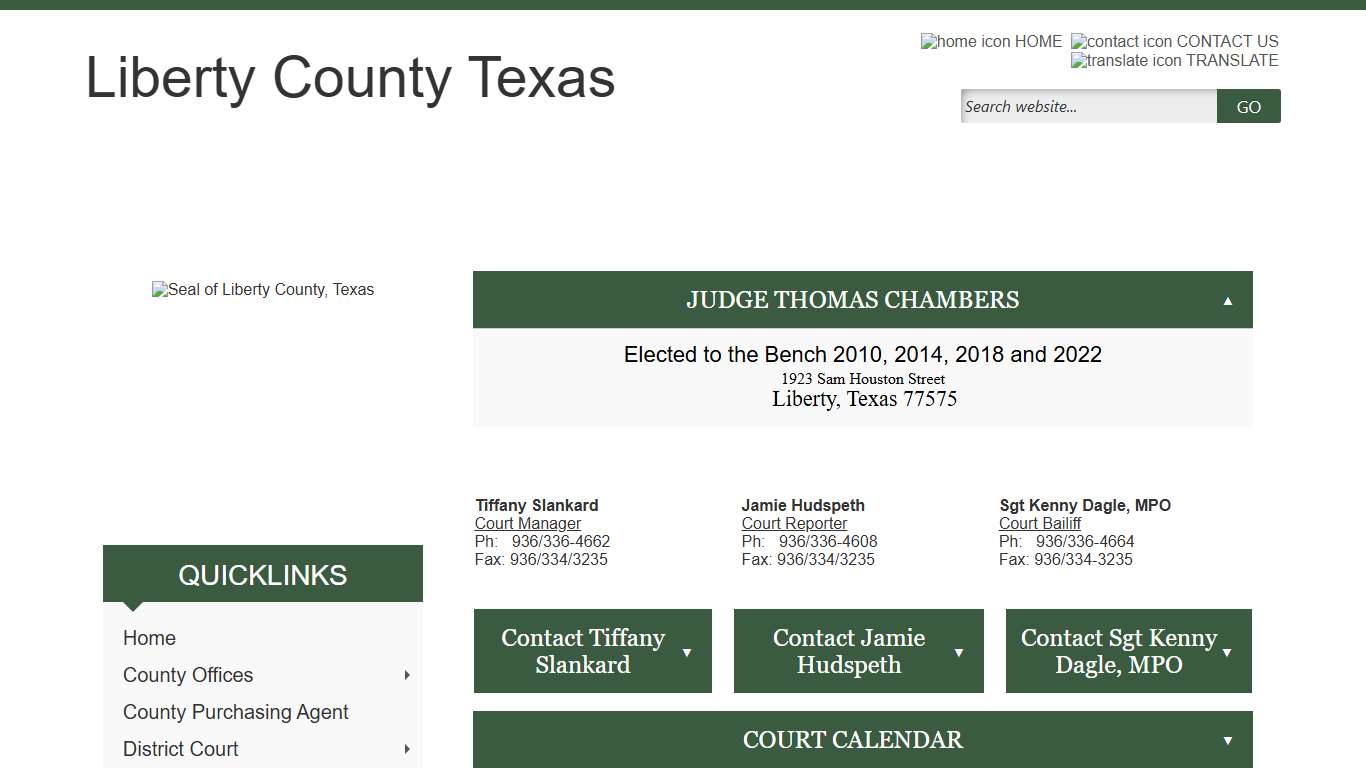Open Contact Jamie Hudspeth dropdown
The image size is (1366, 768).
[x=959, y=652]
